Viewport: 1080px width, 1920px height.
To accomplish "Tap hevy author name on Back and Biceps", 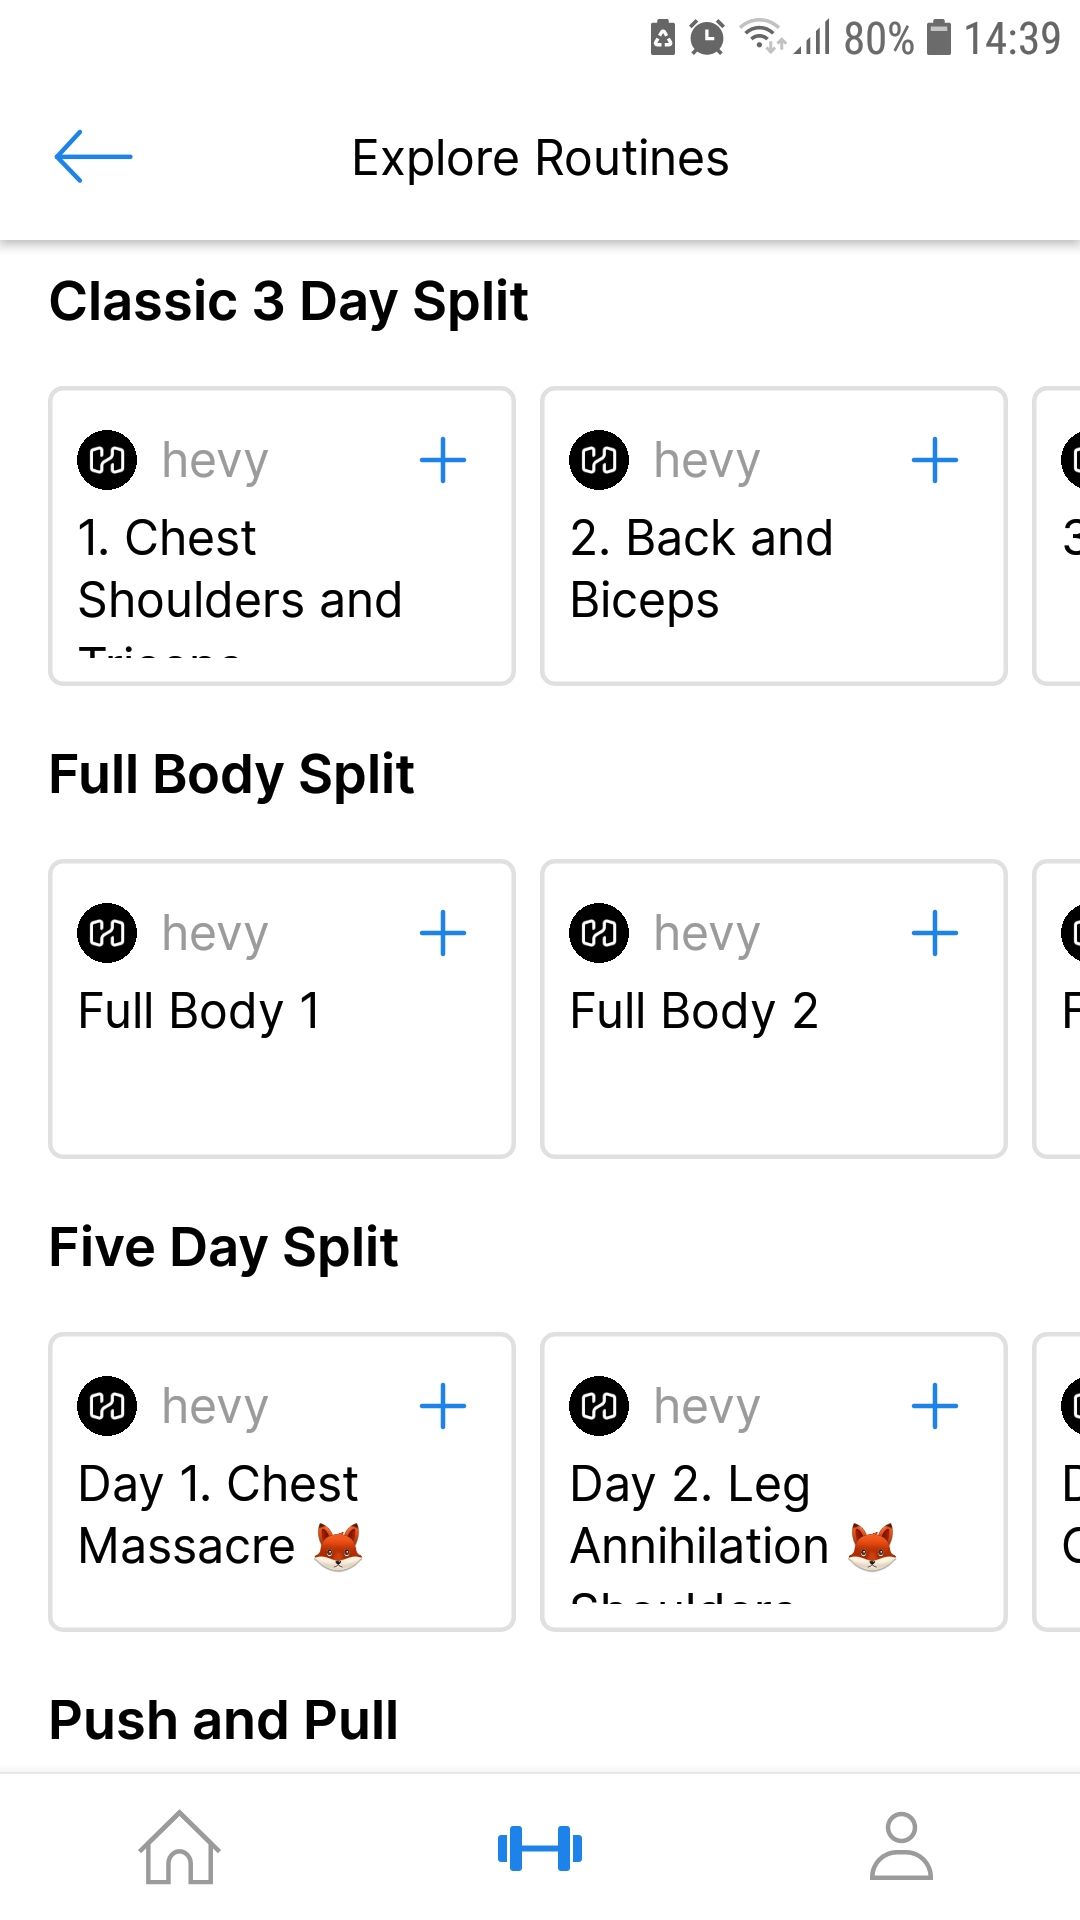I will tap(707, 461).
